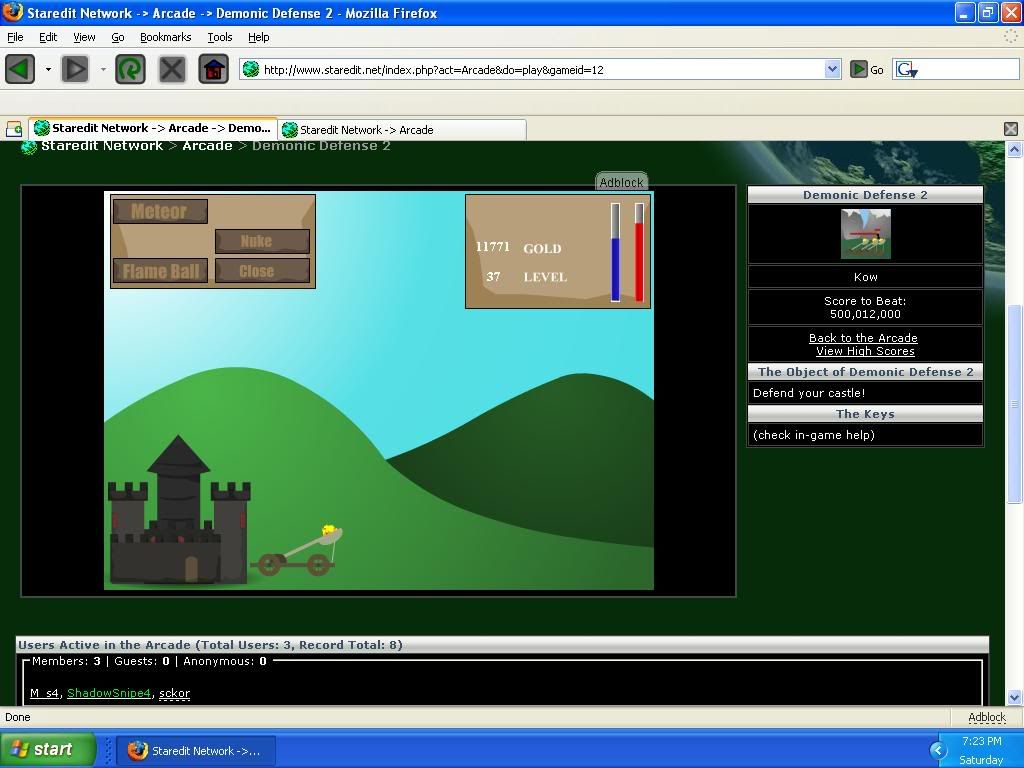Screen dimensions: 1024x768
Task: Open user M_s4's profile
Action: click(x=44, y=693)
